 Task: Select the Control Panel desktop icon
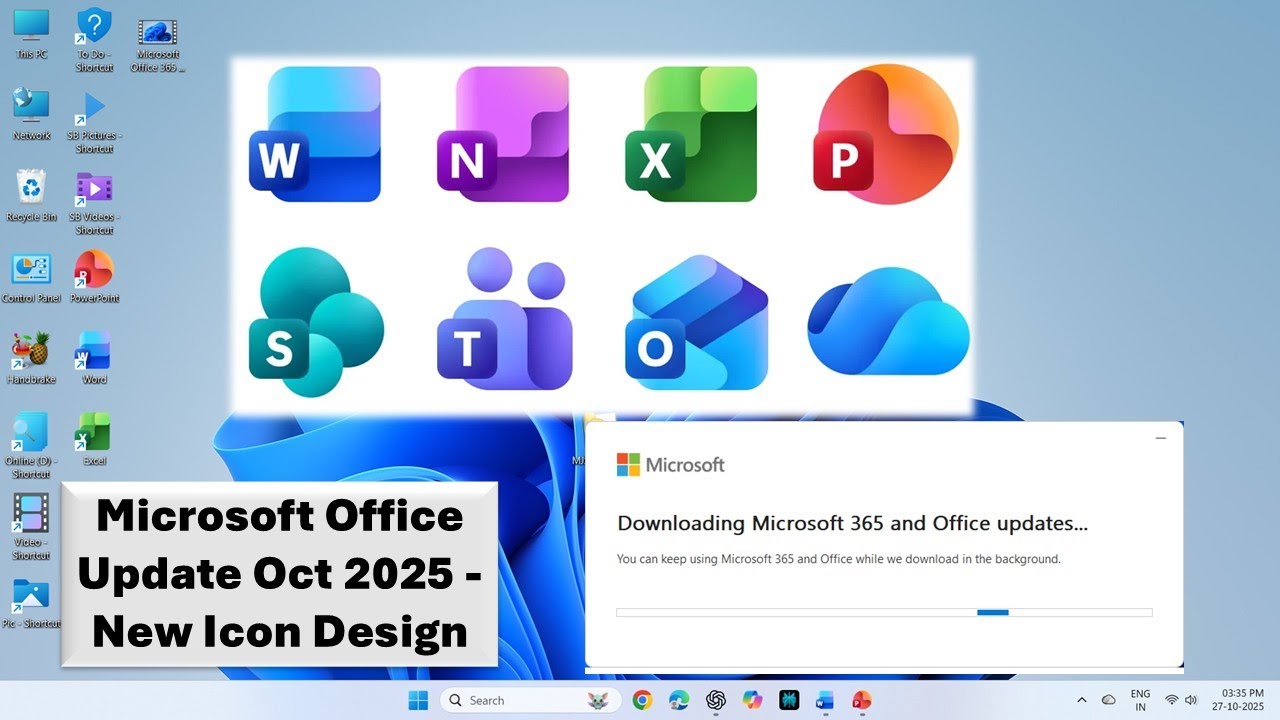[31, 277]
